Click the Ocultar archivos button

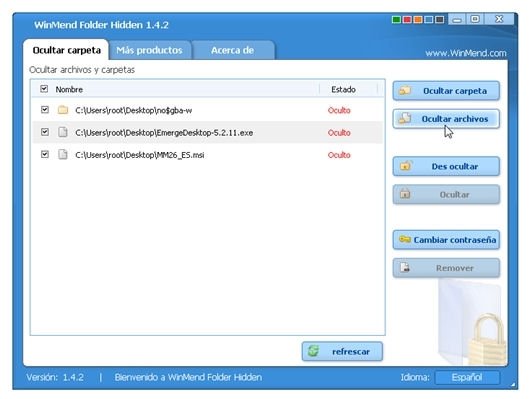tap(446, 119)
